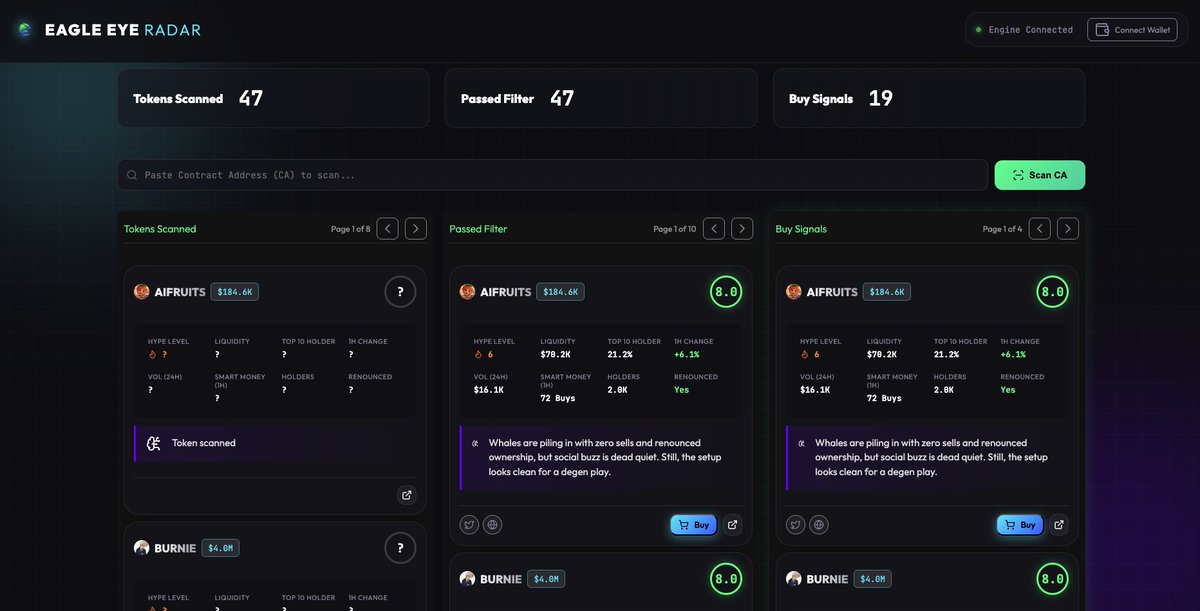Click the 8.0 score badge on Buy Signals AIFRUITS
This screenshot has height=611, width=1200.
click(x=1052, y=292)
